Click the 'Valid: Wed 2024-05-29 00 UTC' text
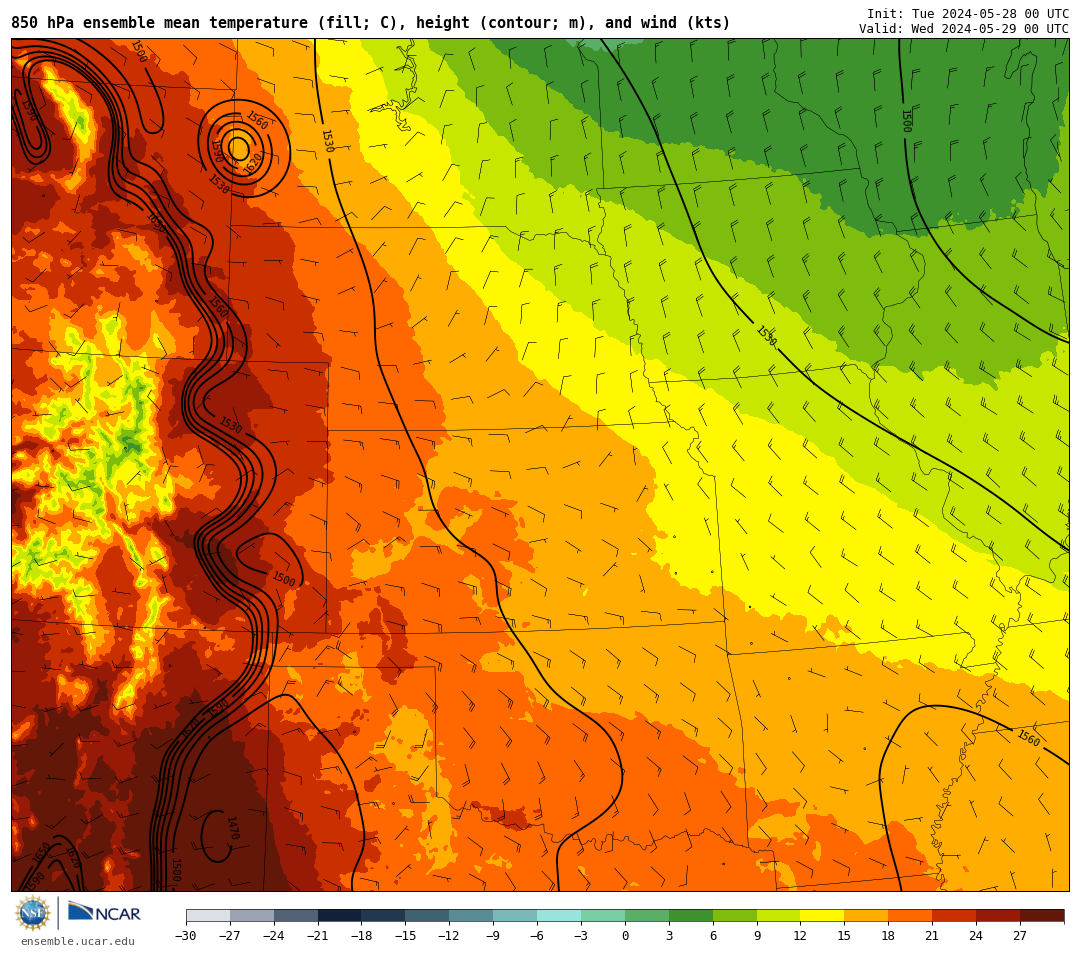This screenshot has height=954, width=1080. [964, 28]
